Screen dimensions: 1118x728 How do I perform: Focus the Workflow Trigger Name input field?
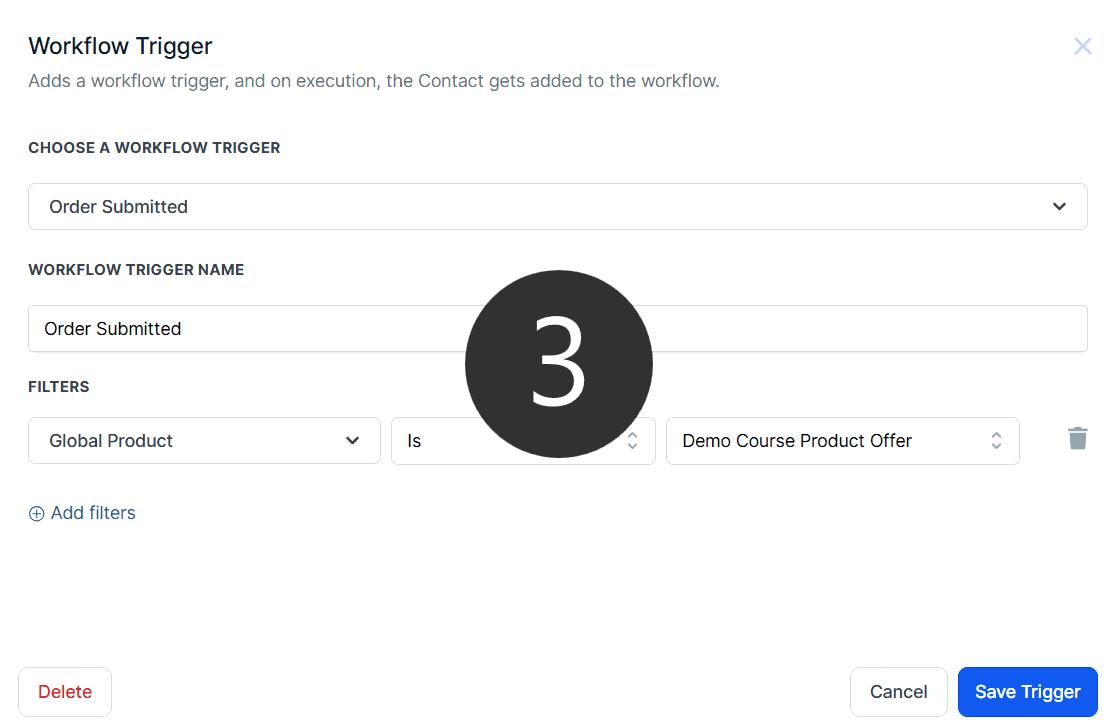coord(250,329)
